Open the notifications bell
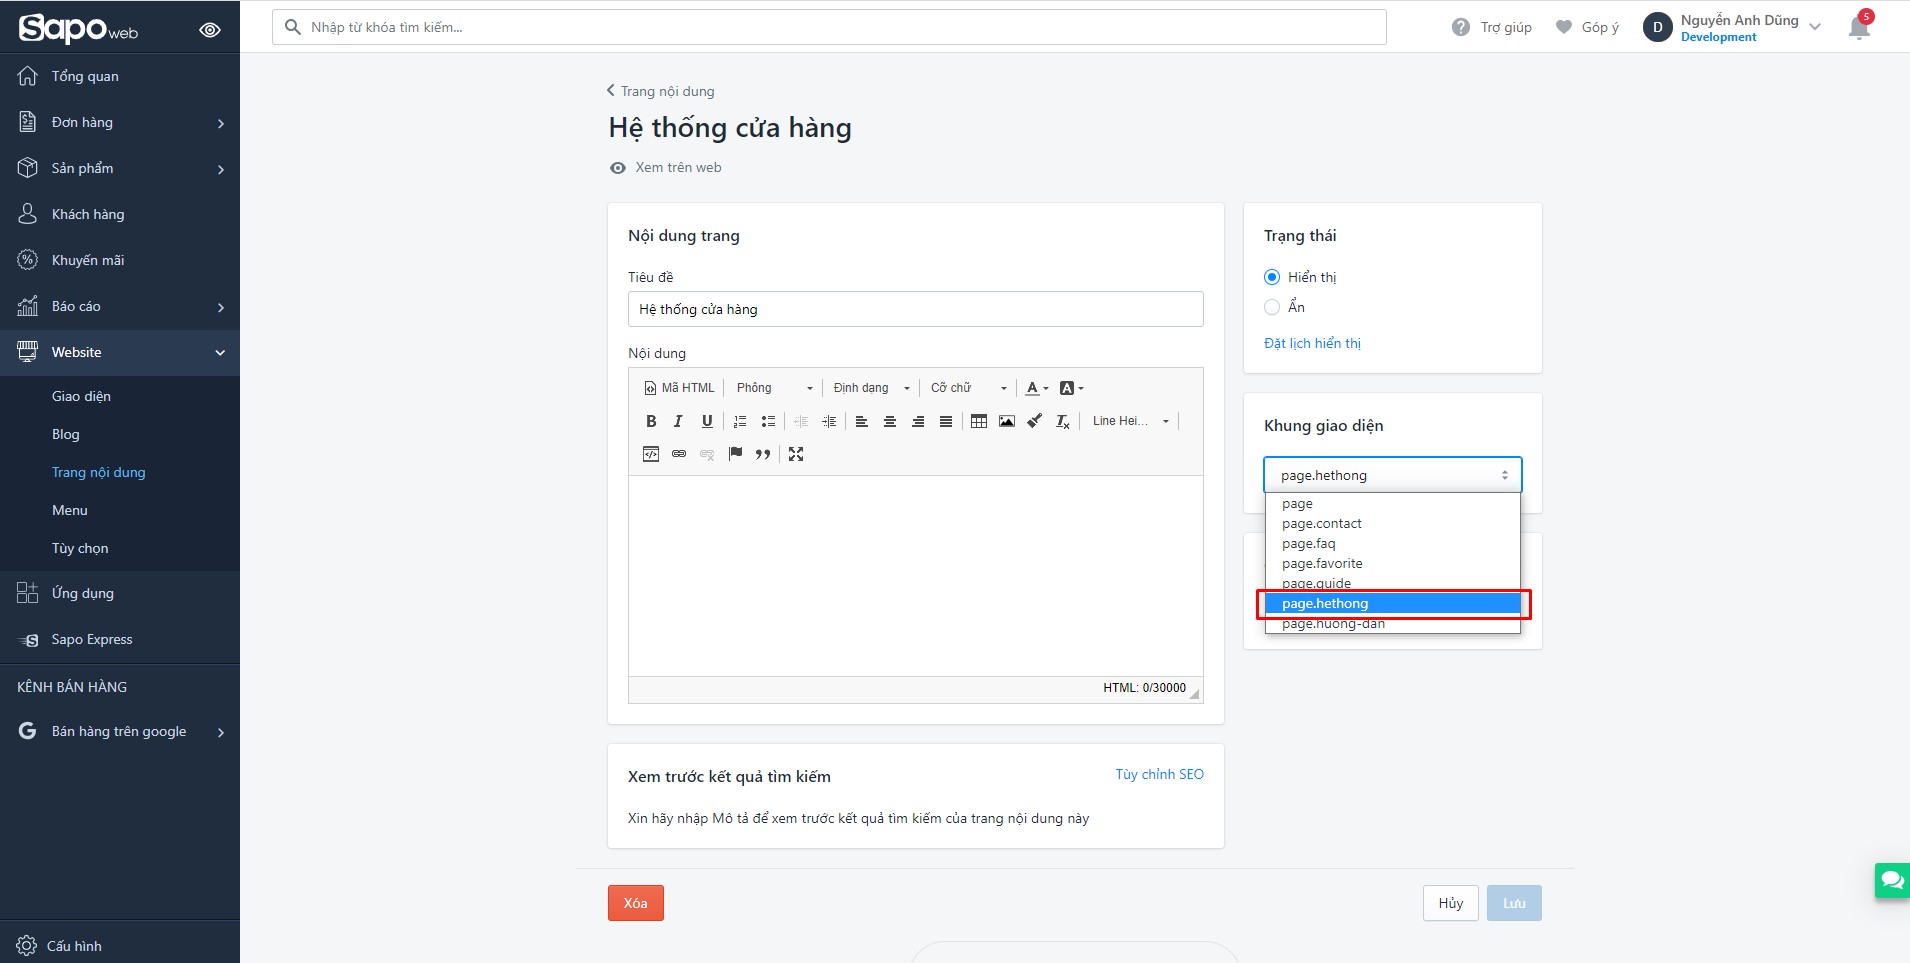This screenshot has height=963, width=1910. point(1859,26)
